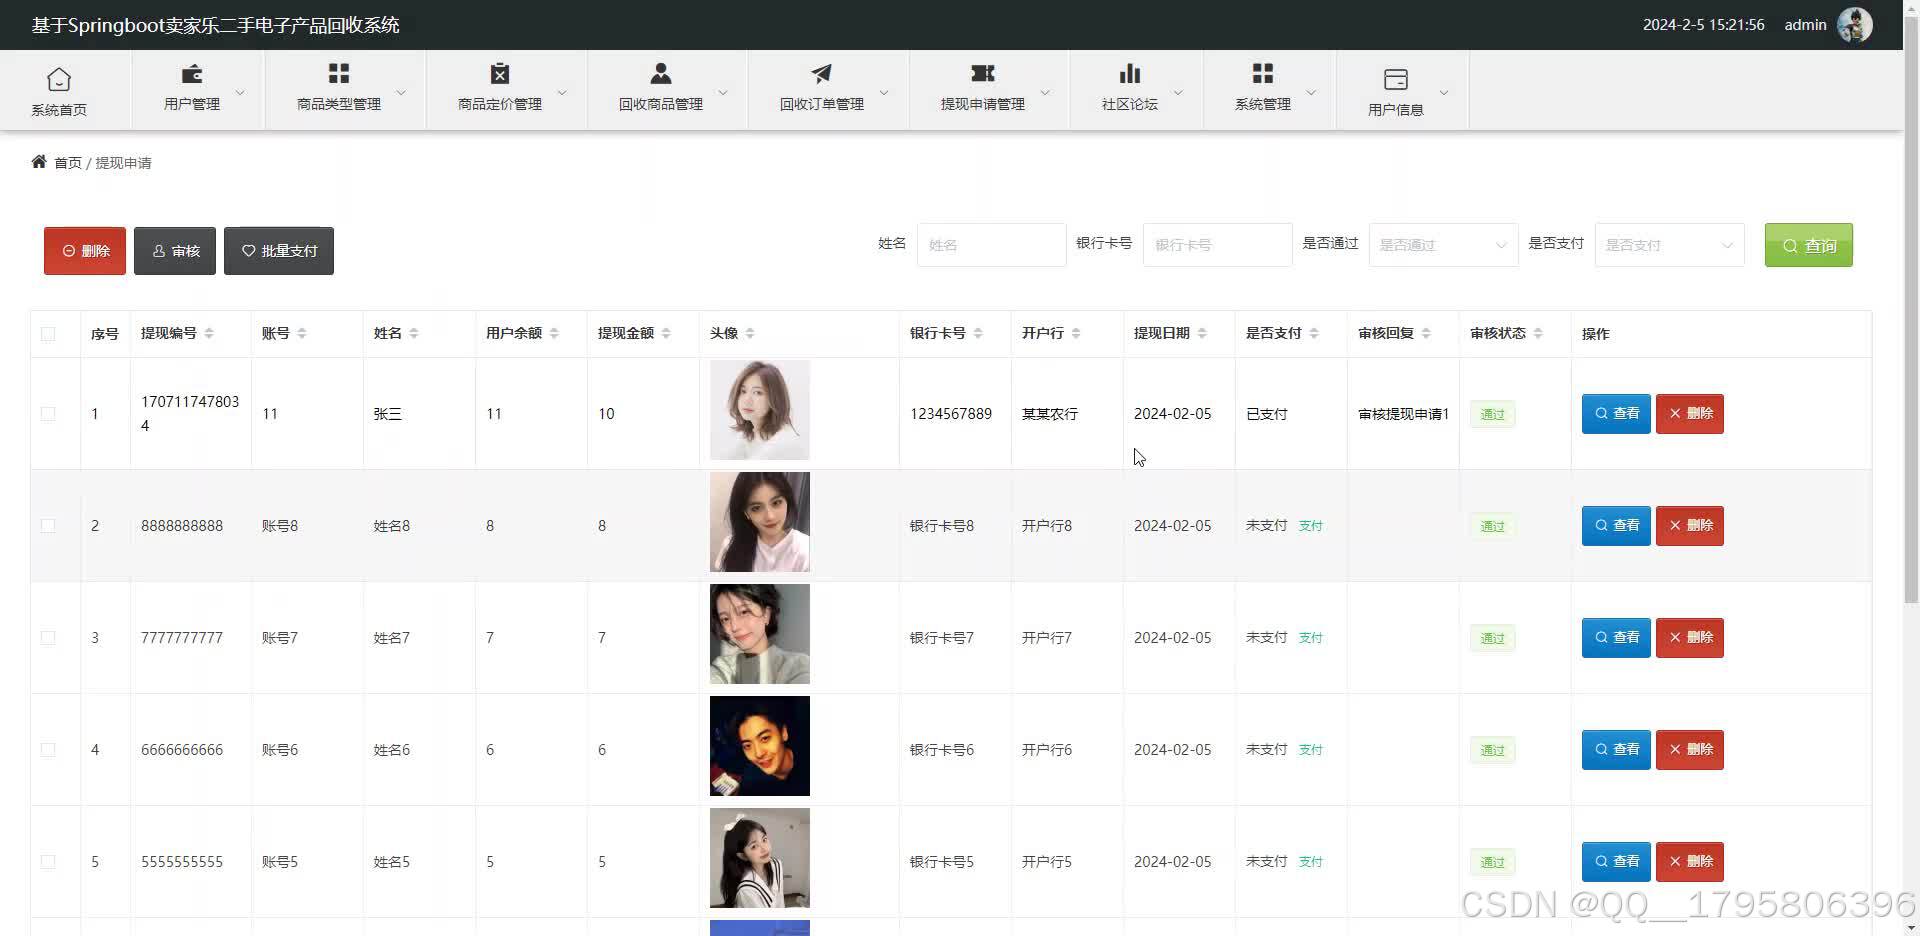The width and height of the screenshot is (1920, 936).
Task: Click the 姓名 search input field
Action: point(992,245)
